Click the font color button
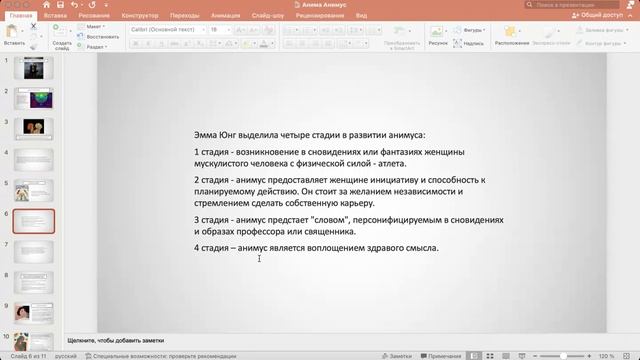The height and width of the screenshot is (360, 640). click(x=264, y=43)
